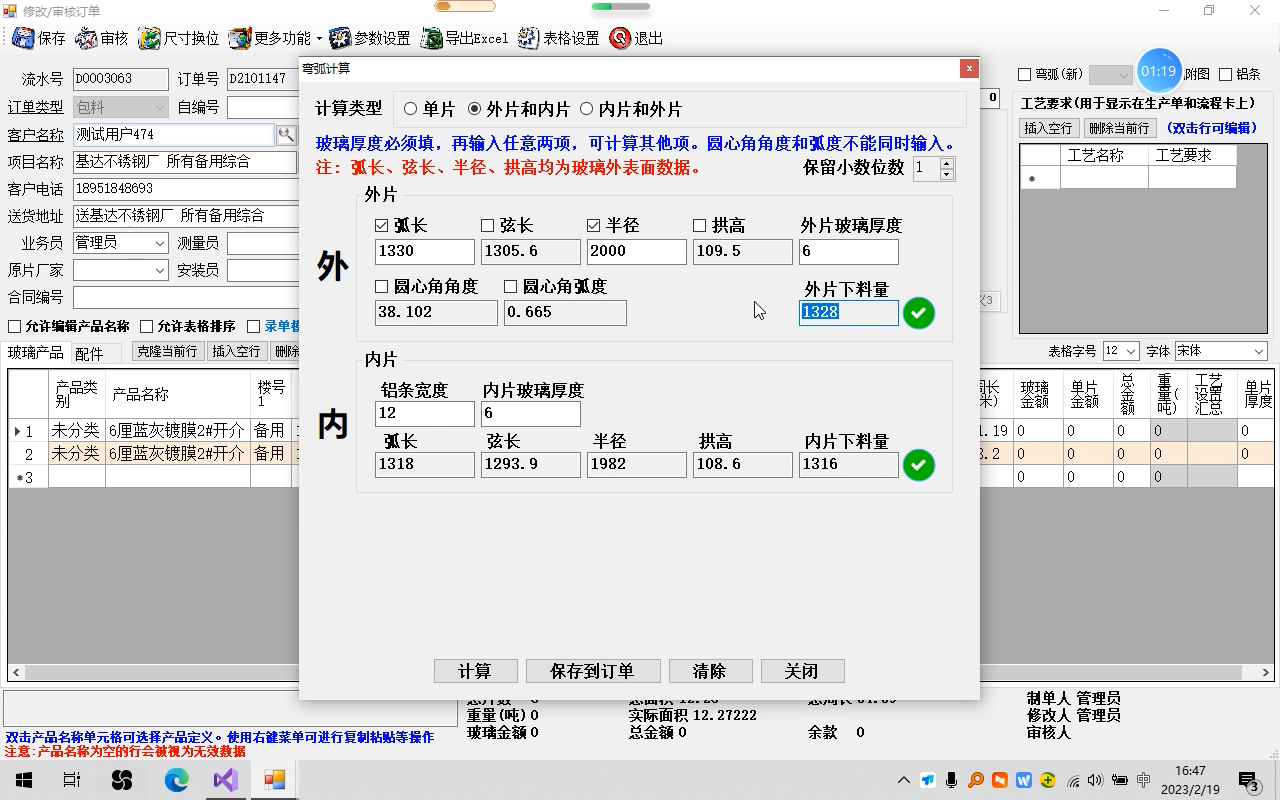Check the 拱高 checkbox
The width and height of the screenshot is (1280, 800).
click(x=698, y=225)
